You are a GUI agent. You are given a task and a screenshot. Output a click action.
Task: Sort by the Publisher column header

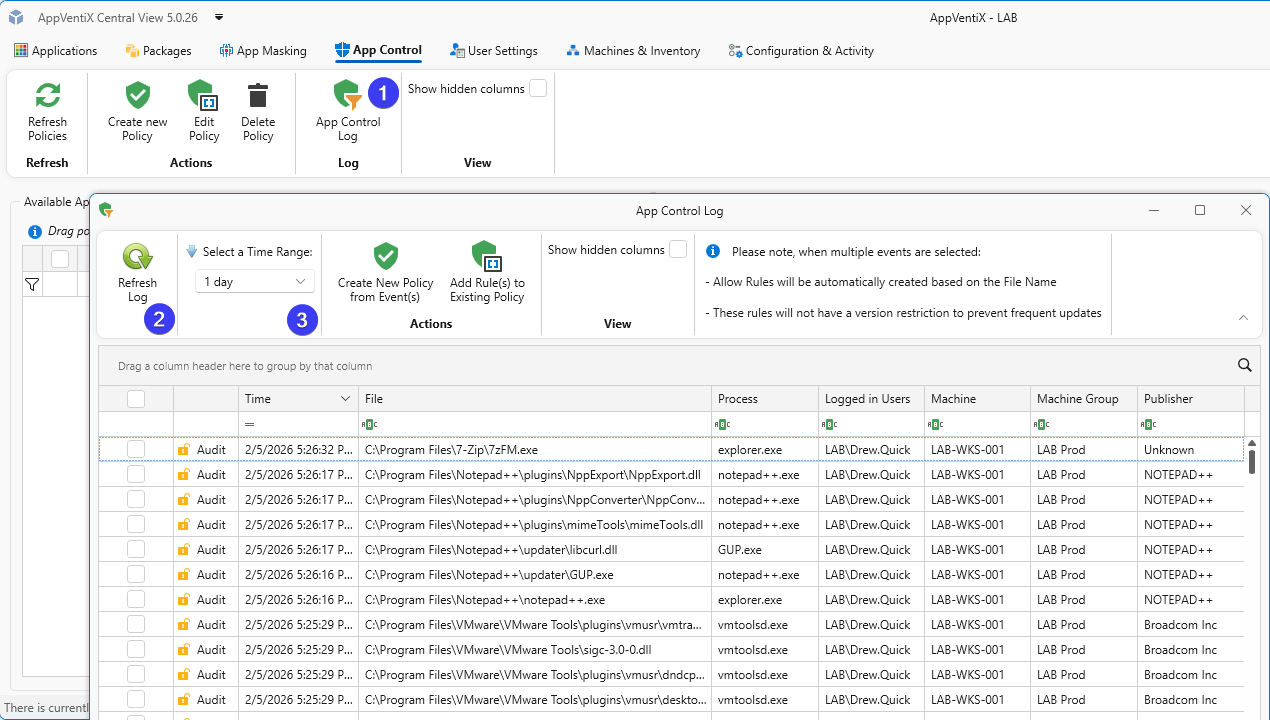(x=1168, y=399)
